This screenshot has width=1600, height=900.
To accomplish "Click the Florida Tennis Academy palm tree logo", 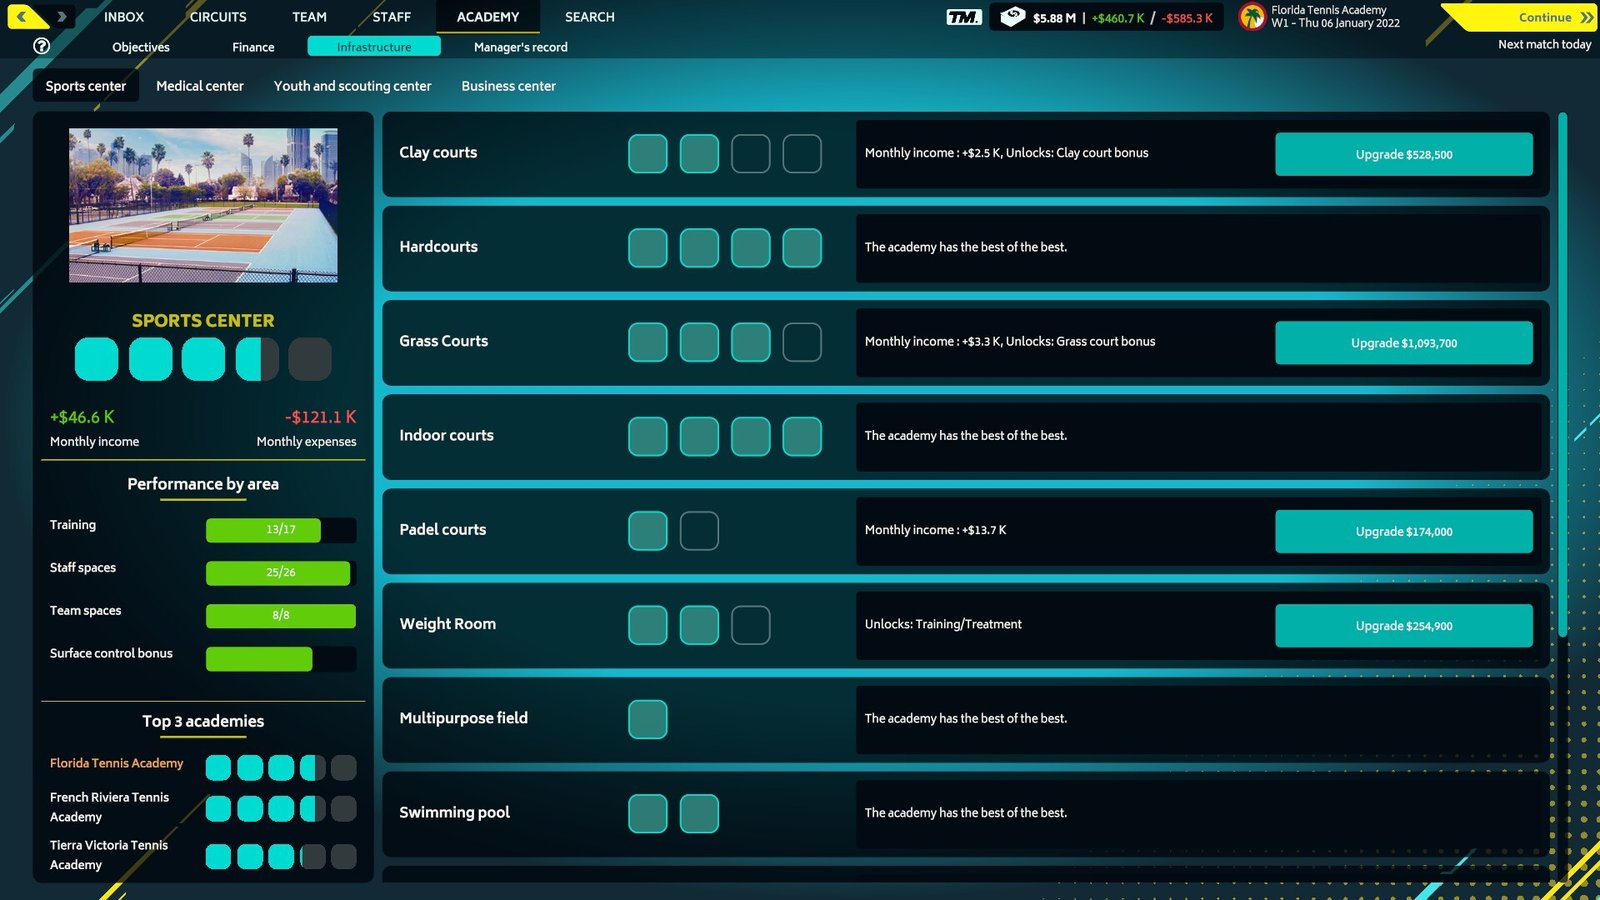I will pos(1252,17).
